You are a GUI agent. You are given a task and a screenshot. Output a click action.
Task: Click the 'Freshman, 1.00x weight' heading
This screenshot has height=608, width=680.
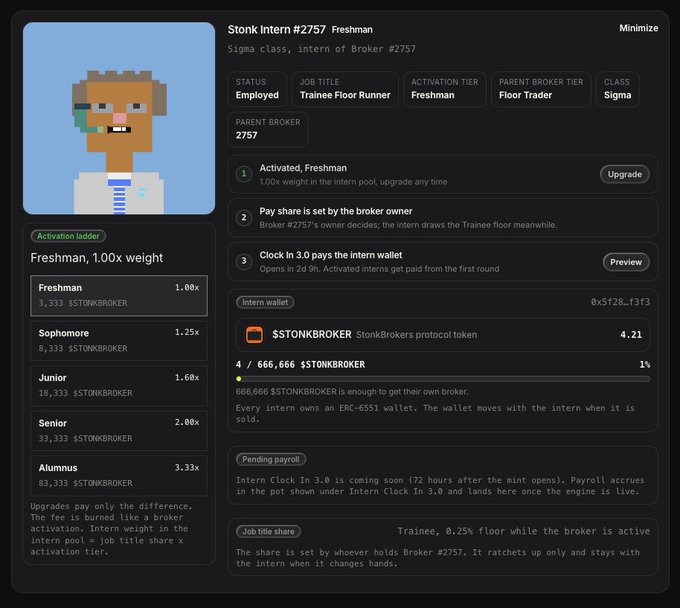pos(97,258)
